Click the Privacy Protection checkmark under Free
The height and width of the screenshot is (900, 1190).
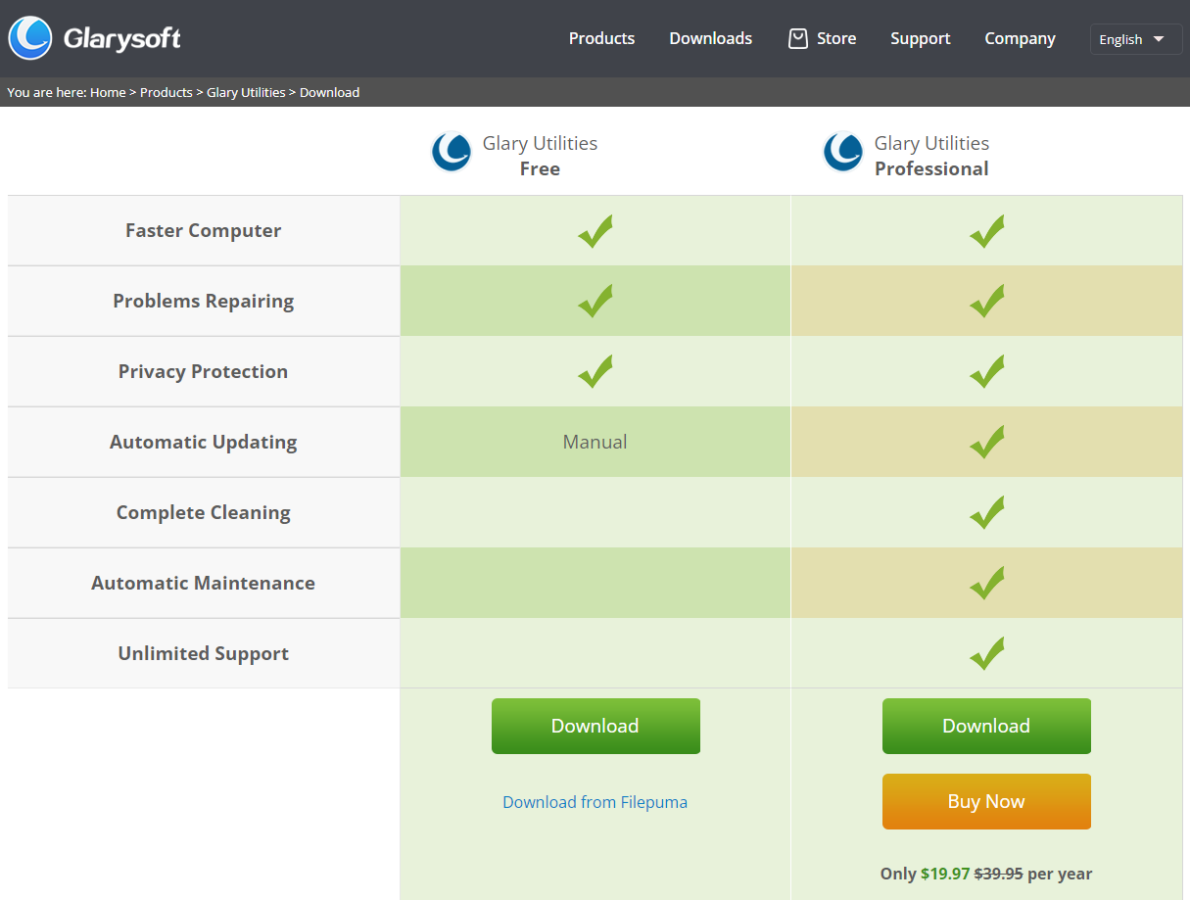(x=595, y=372)
